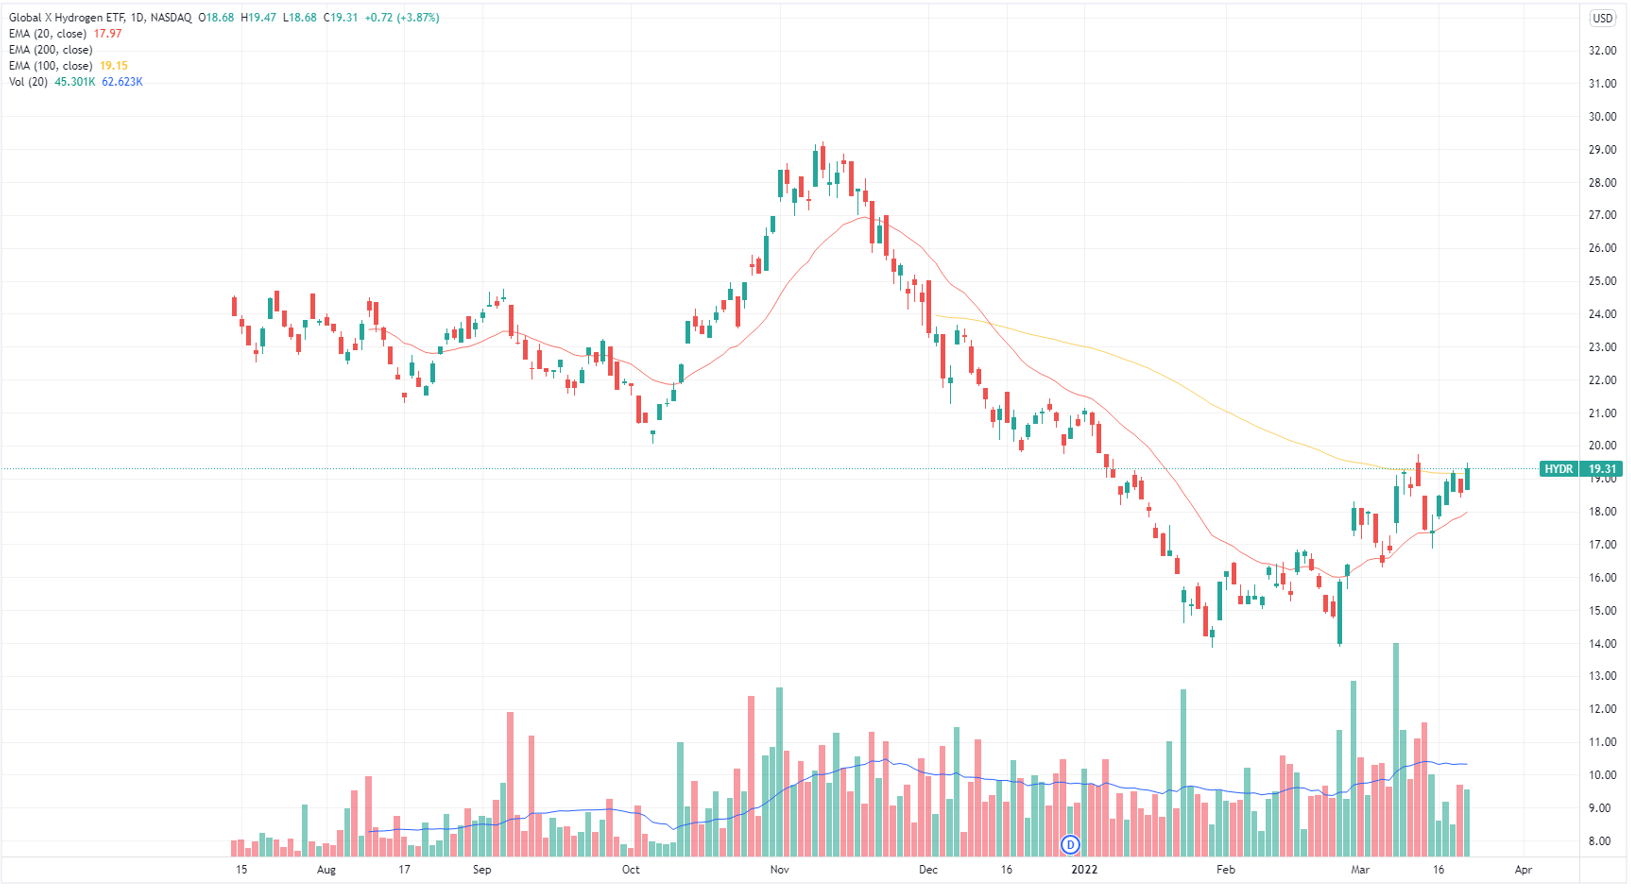
Task: Click the 32.00 price axis label
Action: click(x=1602, y=51)
